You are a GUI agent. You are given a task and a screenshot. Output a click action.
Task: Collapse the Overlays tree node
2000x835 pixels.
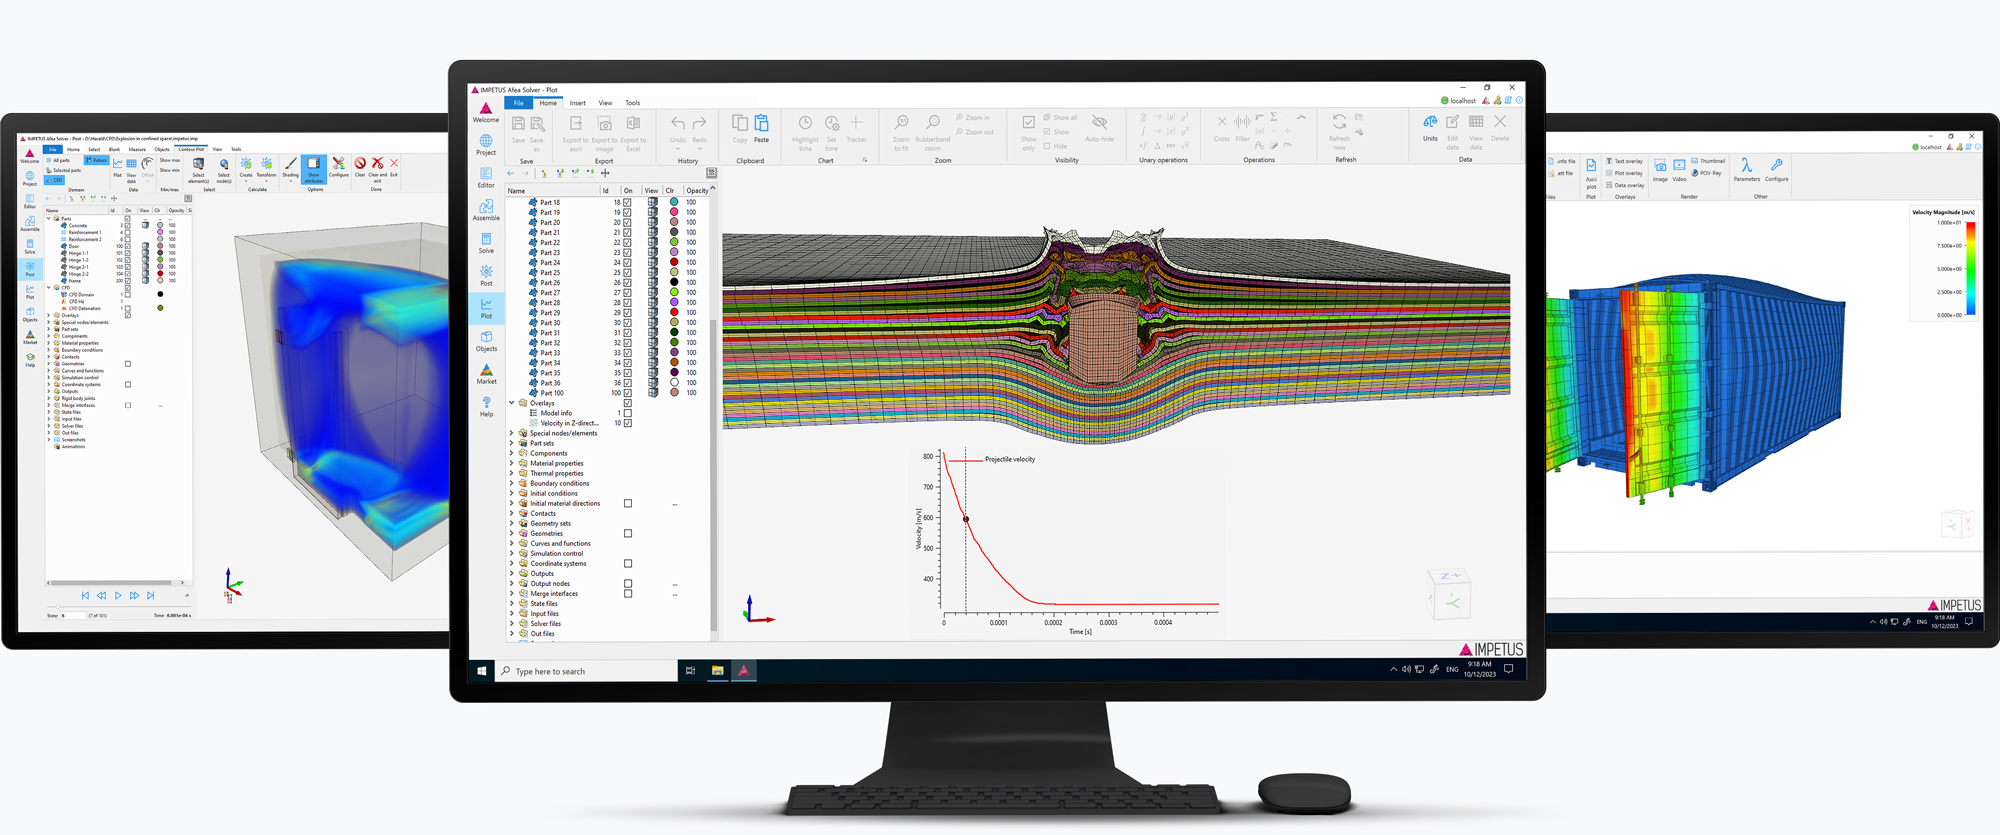click(512, 403)
